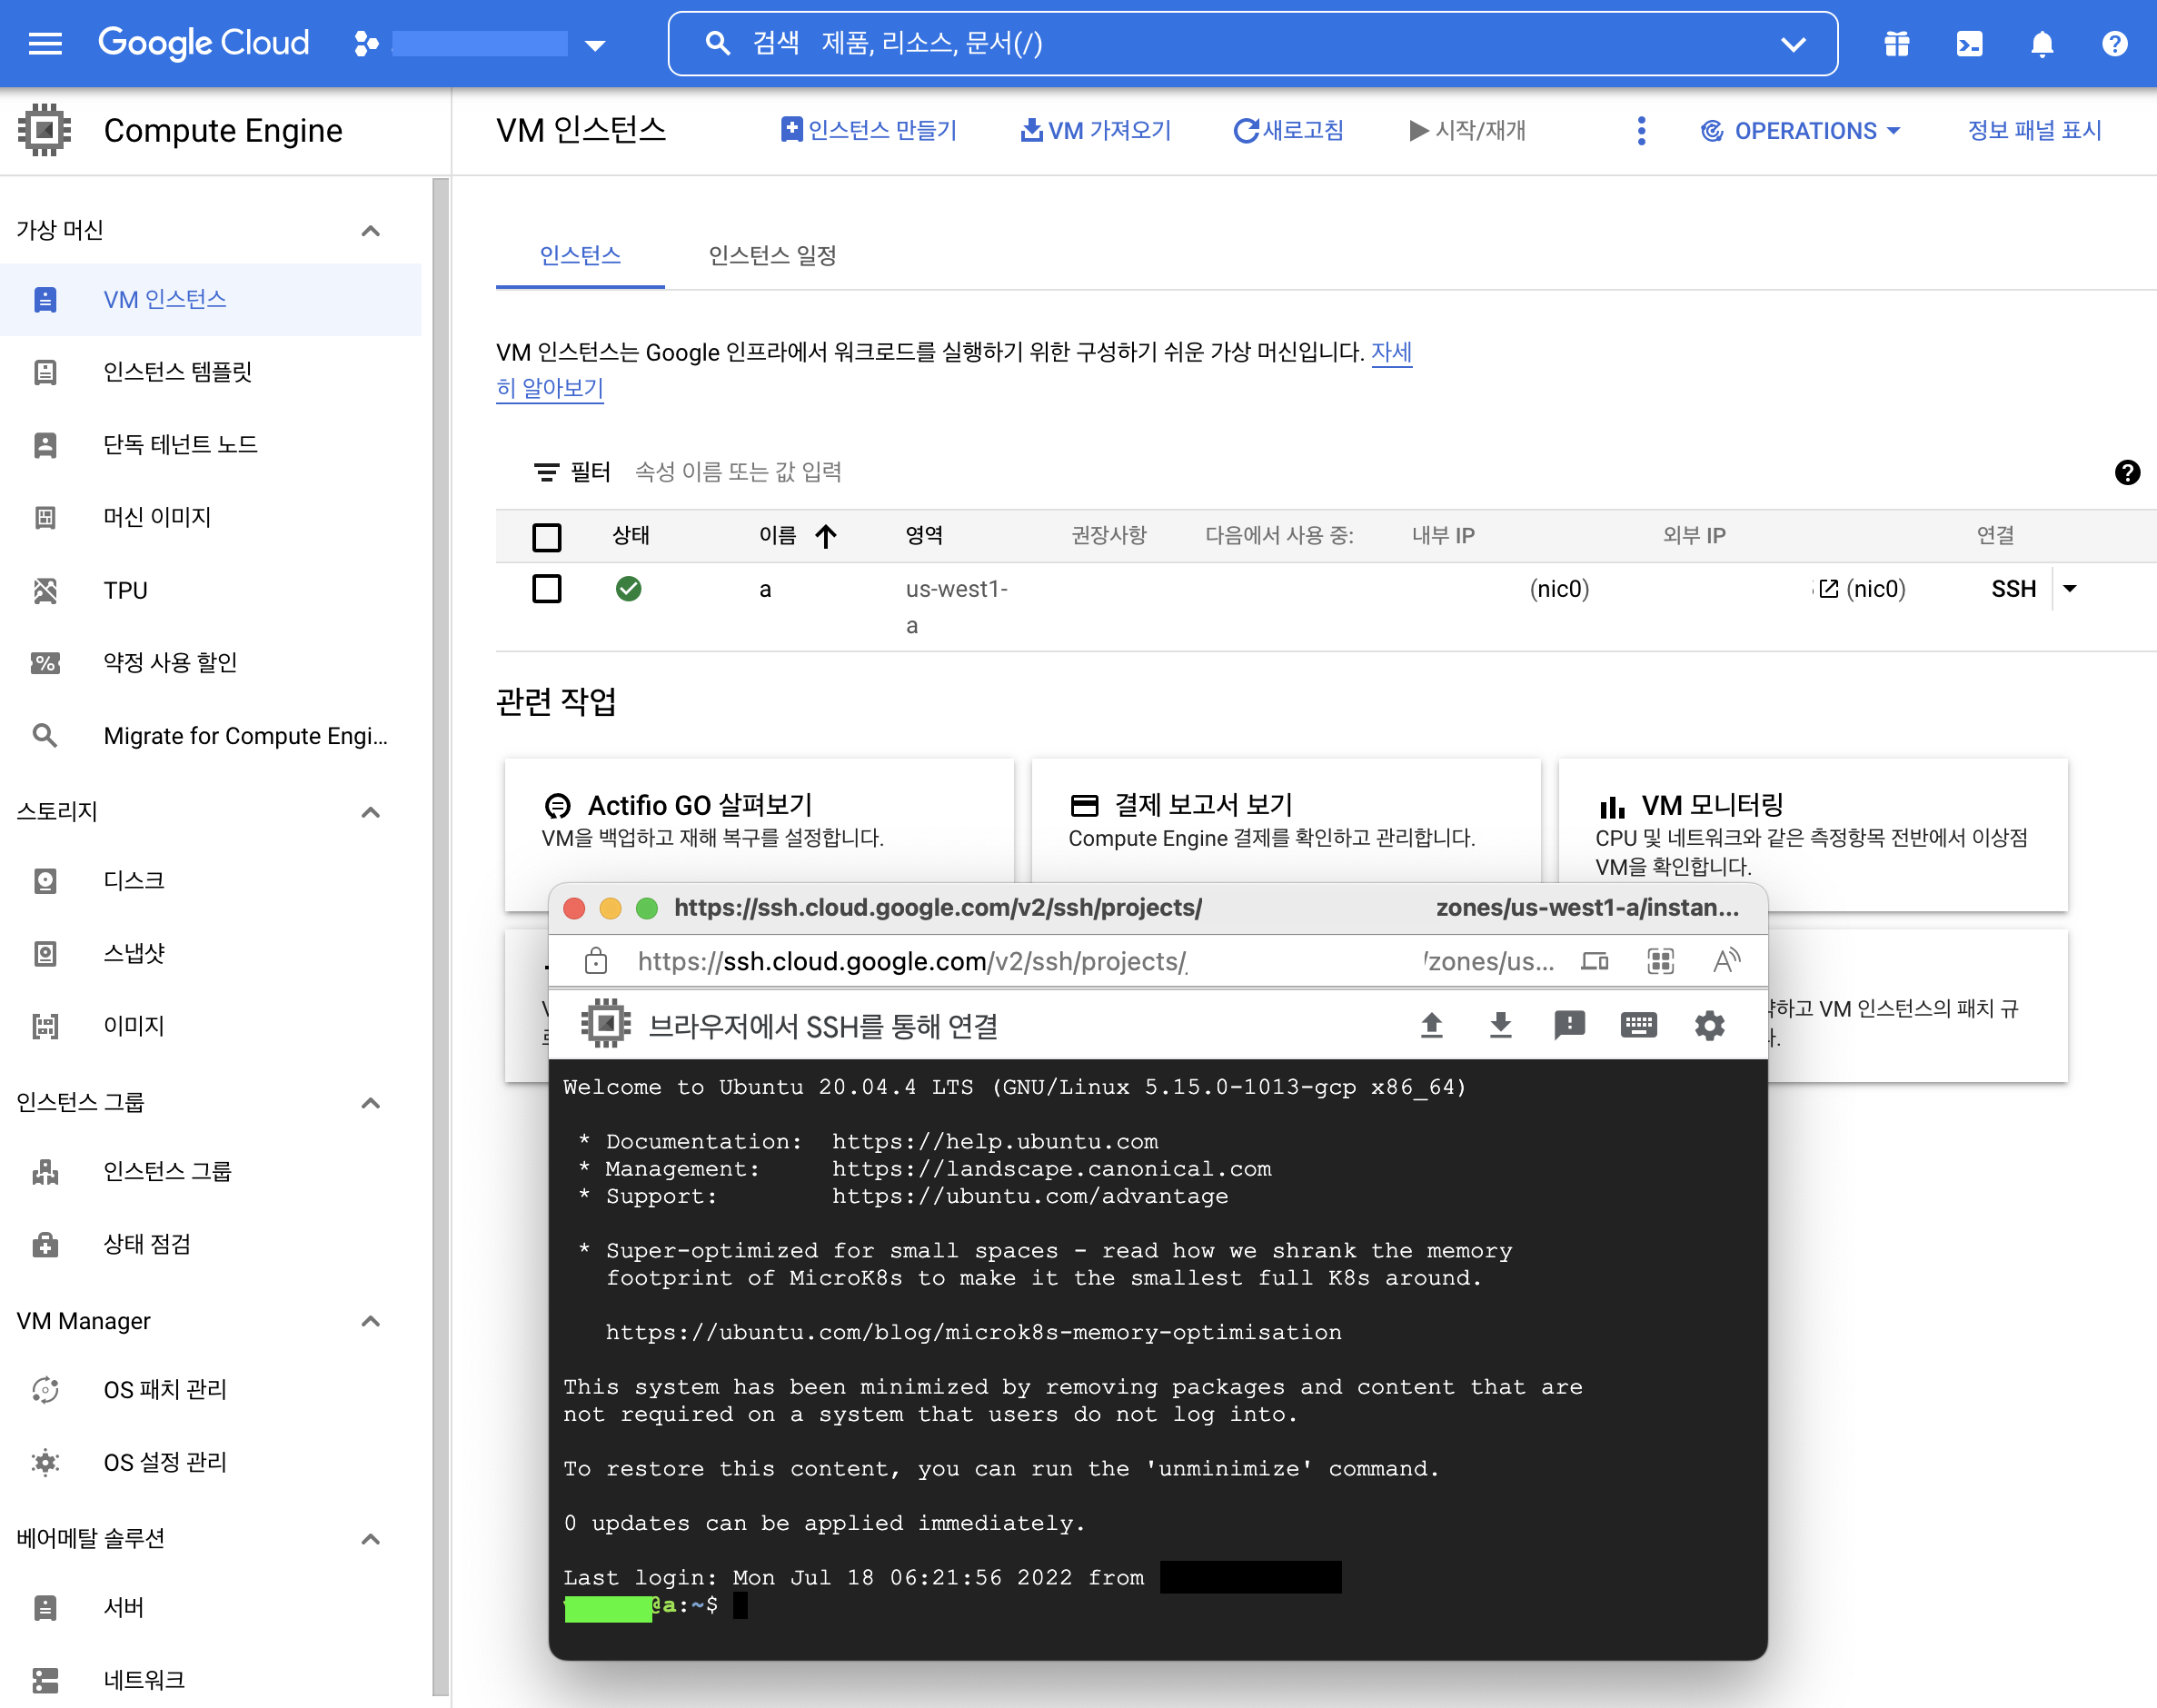Collapse the 가상 머신 sidebar section
2157x1708 pixels.
click(371, 231)
